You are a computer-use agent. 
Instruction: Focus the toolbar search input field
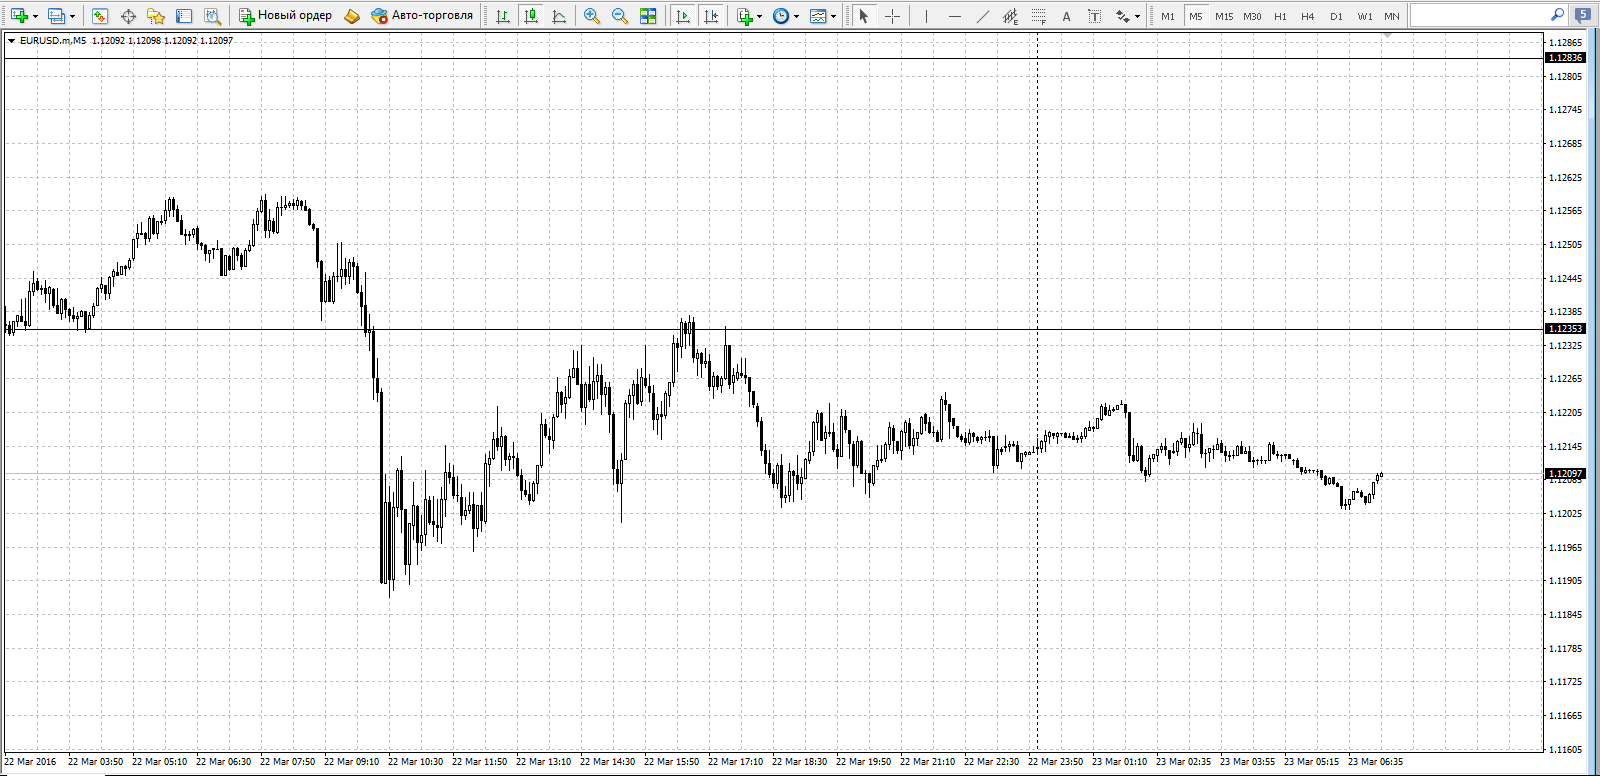[x=1479, y=15]
